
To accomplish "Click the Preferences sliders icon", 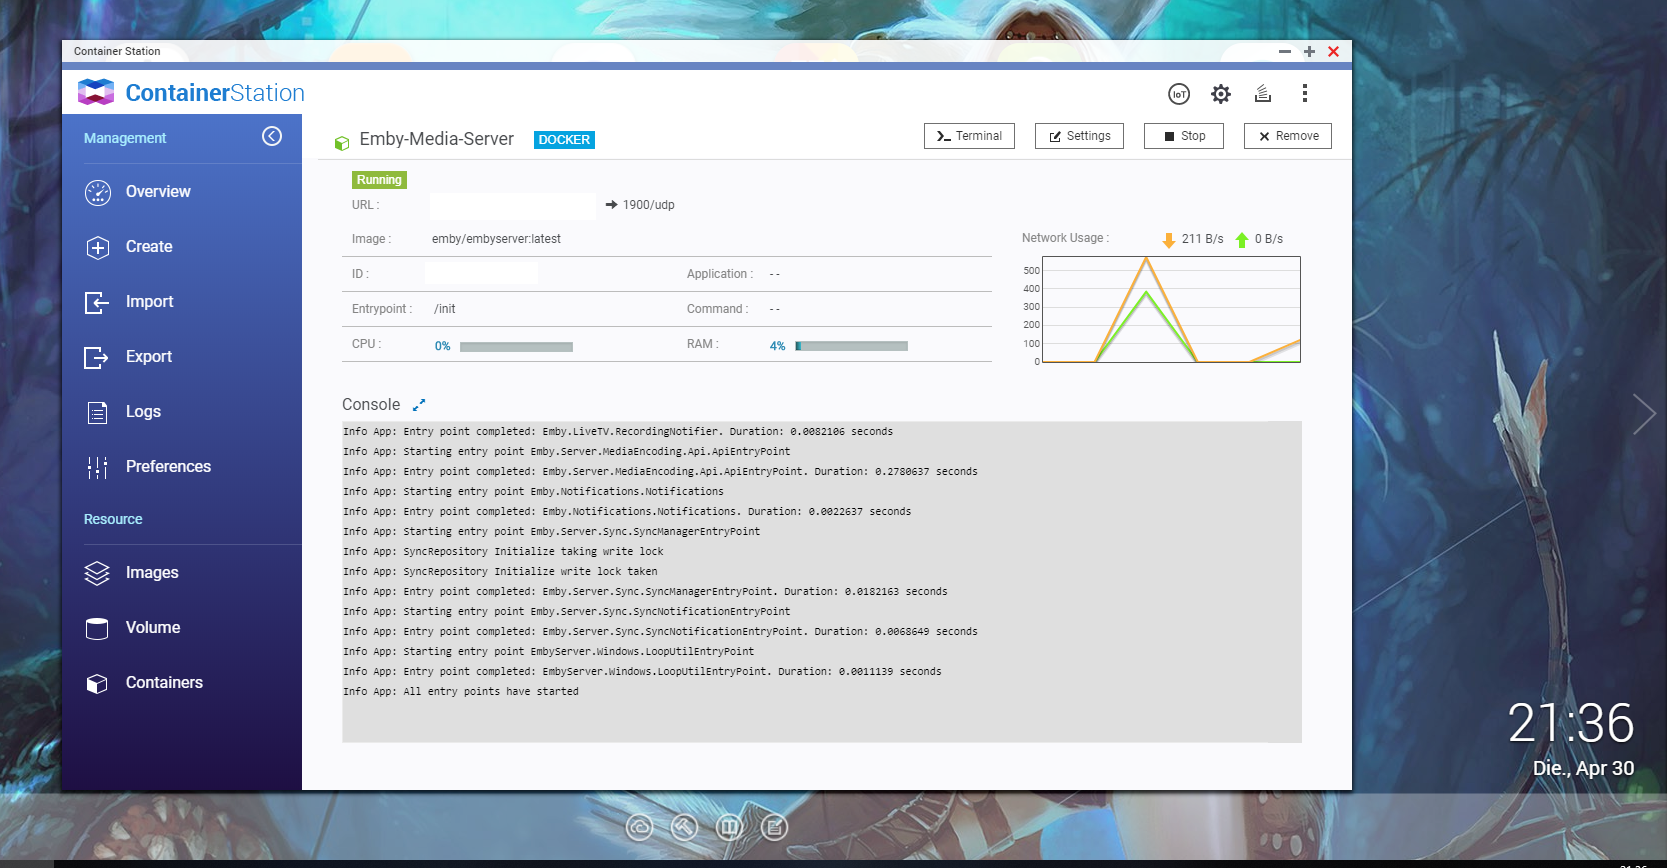I will 98,467.
